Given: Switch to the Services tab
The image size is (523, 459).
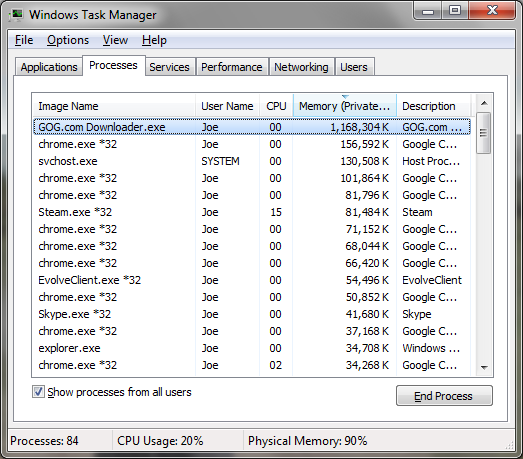Looking at the screenshot, I should (x=169, y=67).
